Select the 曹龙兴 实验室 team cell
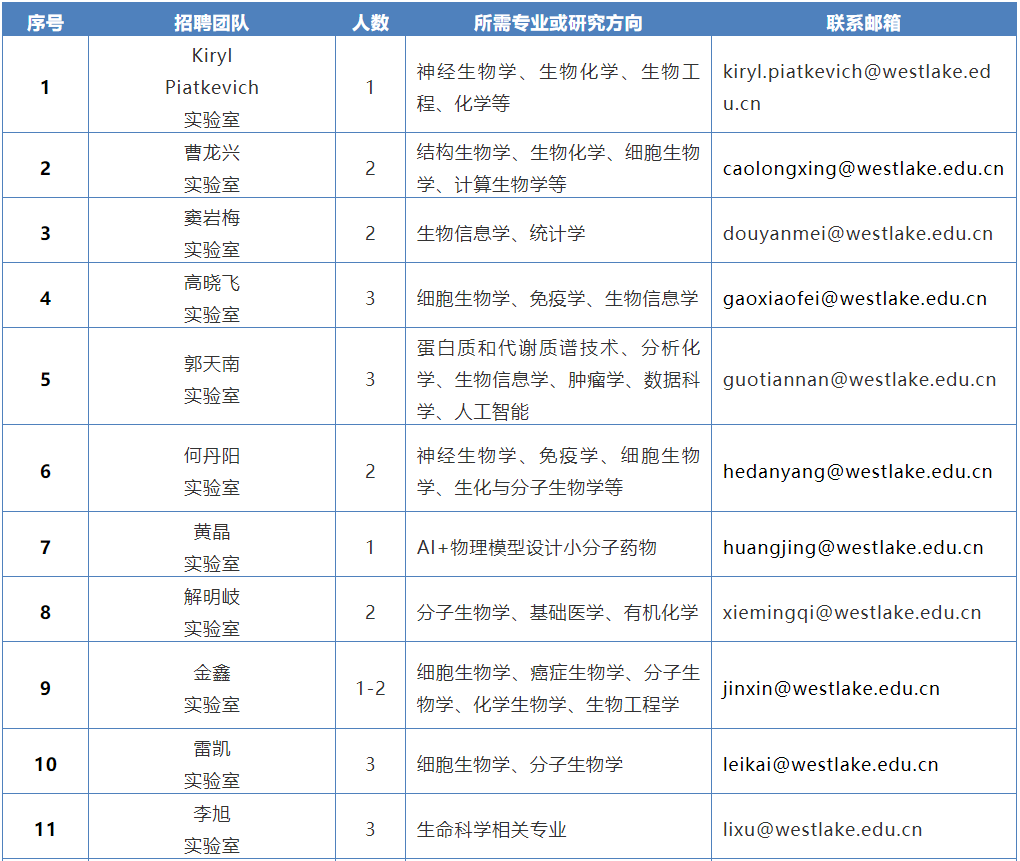 tap(212, 165)
